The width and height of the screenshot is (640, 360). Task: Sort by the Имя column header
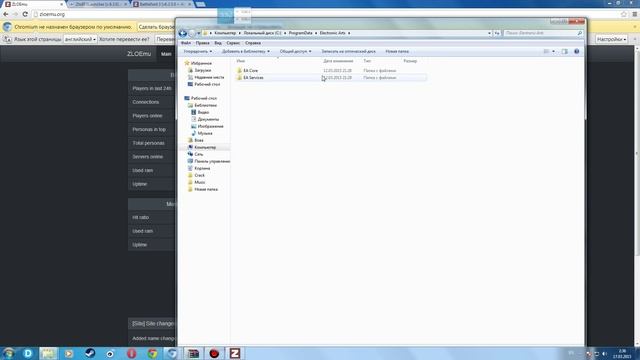click(241, 61)
